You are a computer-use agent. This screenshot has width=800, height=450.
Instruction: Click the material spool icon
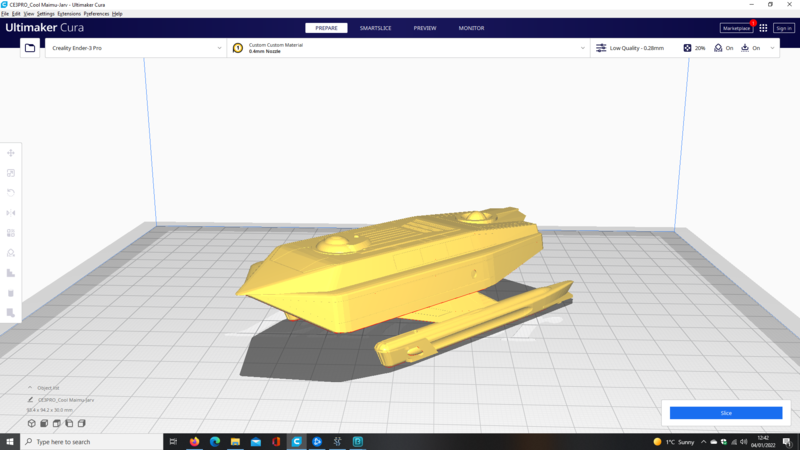point(238,48)
